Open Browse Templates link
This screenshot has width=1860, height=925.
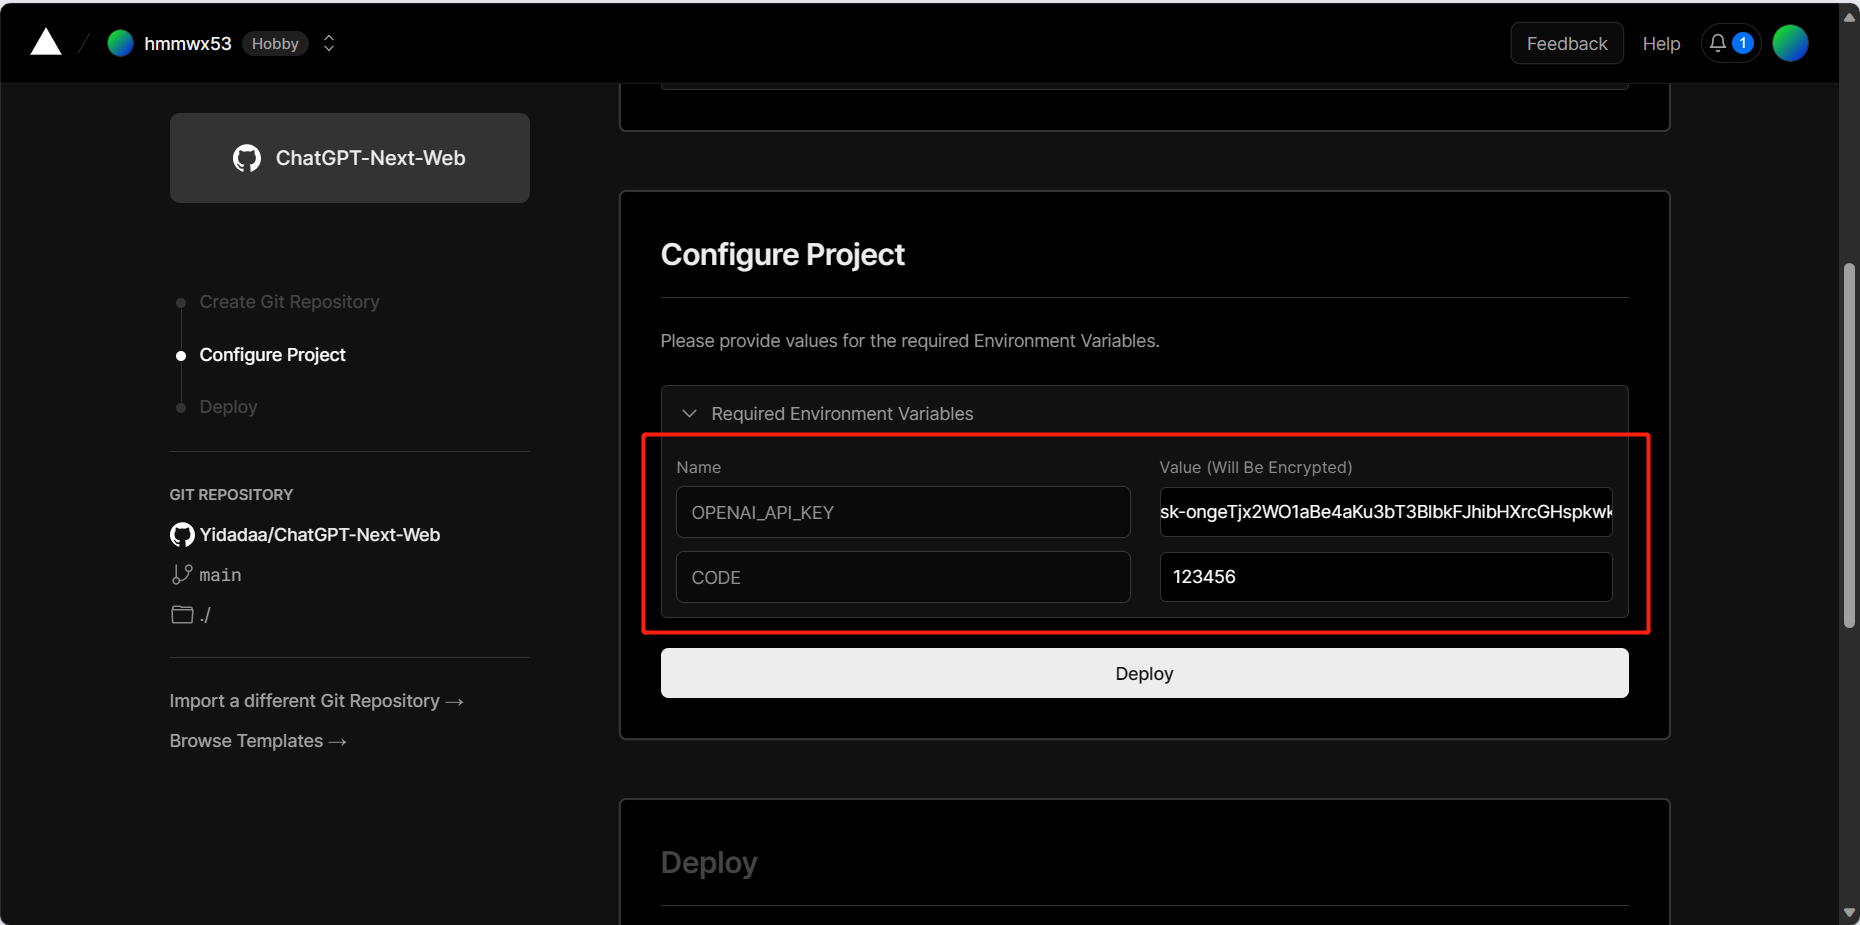tap(257, 741)
